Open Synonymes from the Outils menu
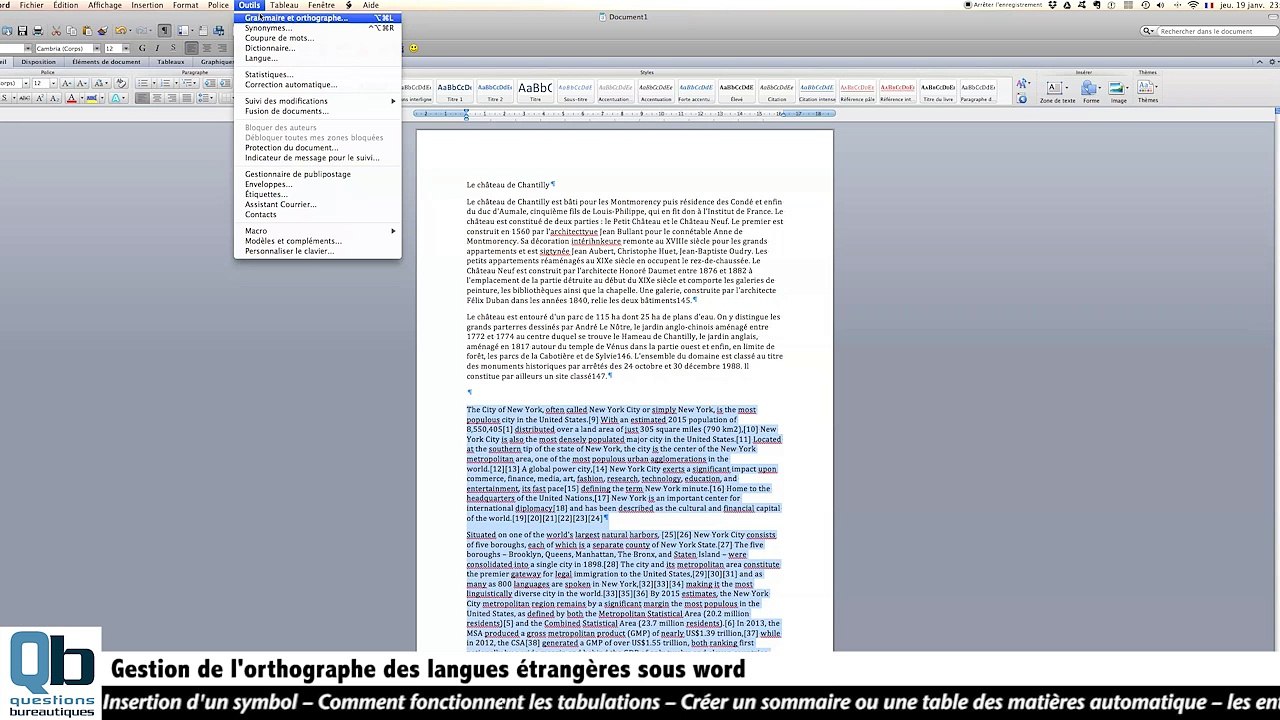1280x720 pixels. (318, 28)
